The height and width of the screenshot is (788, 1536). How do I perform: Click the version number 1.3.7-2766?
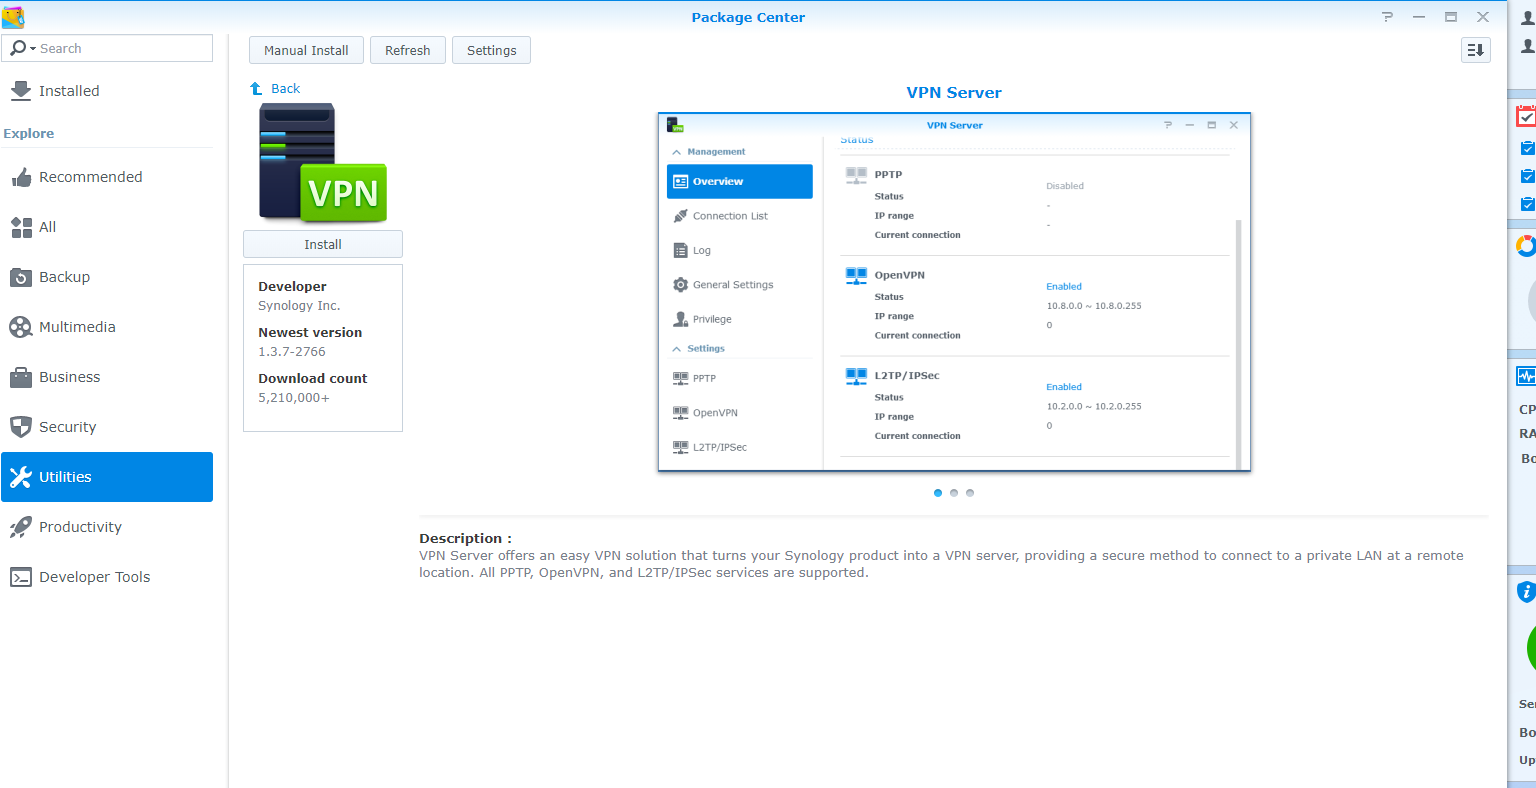click(292, 352)
